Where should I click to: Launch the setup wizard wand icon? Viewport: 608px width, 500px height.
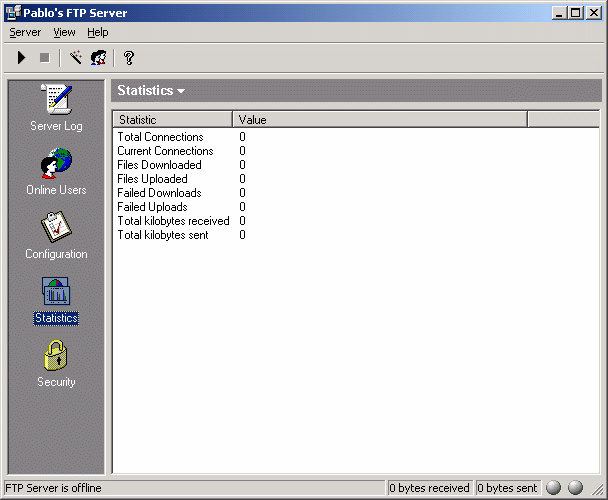75,58
